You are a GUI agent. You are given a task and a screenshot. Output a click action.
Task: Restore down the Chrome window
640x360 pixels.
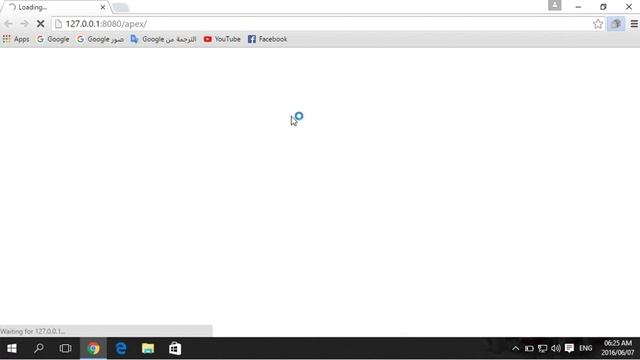click(x=603, y=7)
